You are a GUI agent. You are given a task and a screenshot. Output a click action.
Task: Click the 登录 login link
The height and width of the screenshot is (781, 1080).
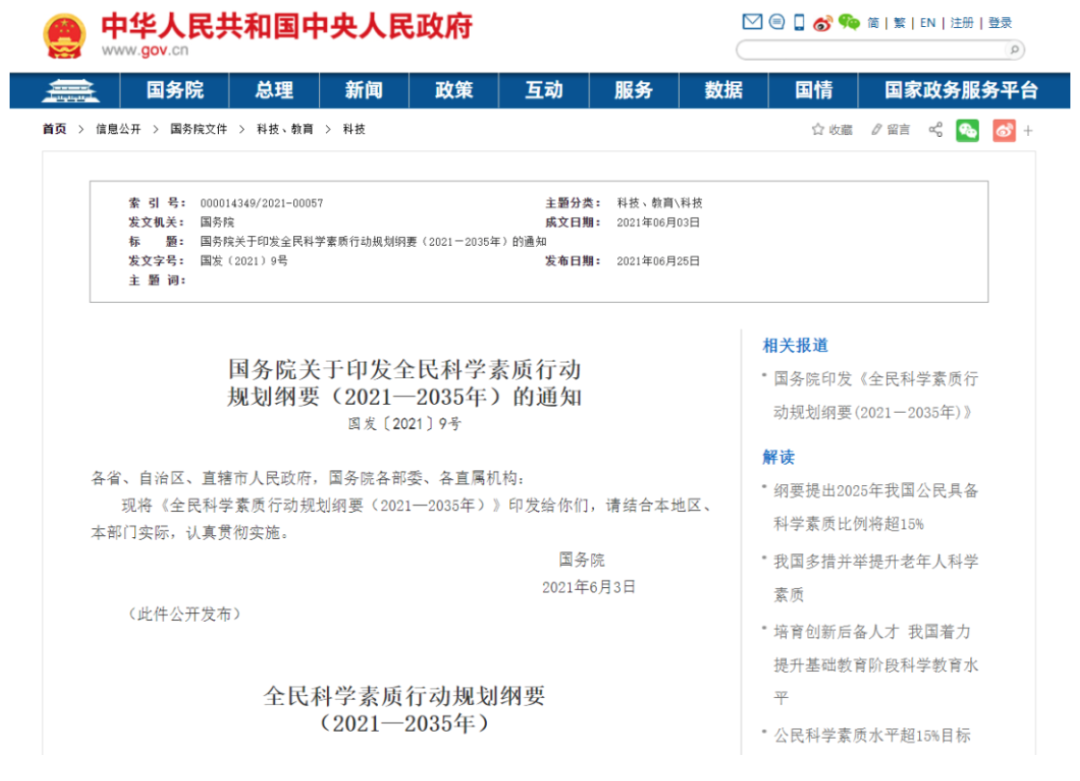point(1000,23)
